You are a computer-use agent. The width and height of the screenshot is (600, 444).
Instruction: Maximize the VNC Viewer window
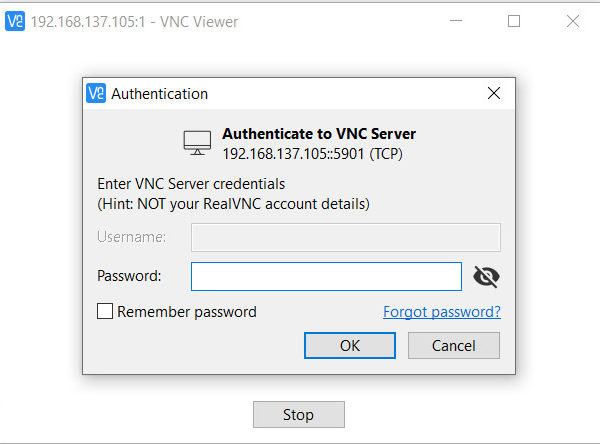click(x=514, y=21)
